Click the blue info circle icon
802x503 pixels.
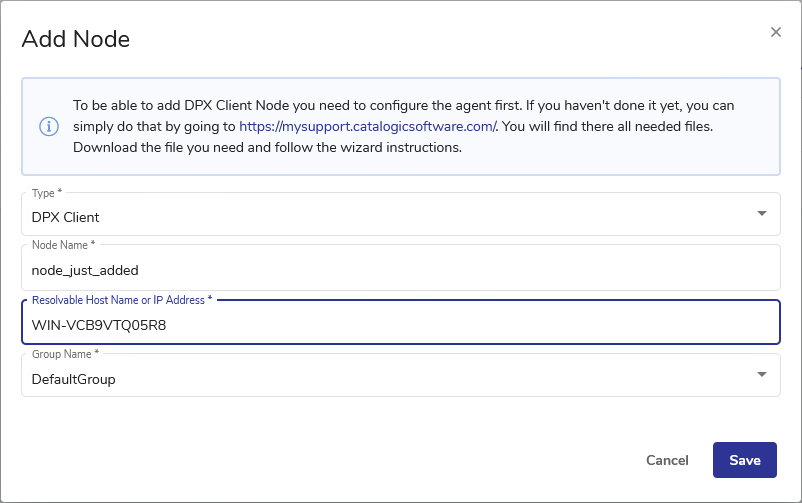pos(48,127)
